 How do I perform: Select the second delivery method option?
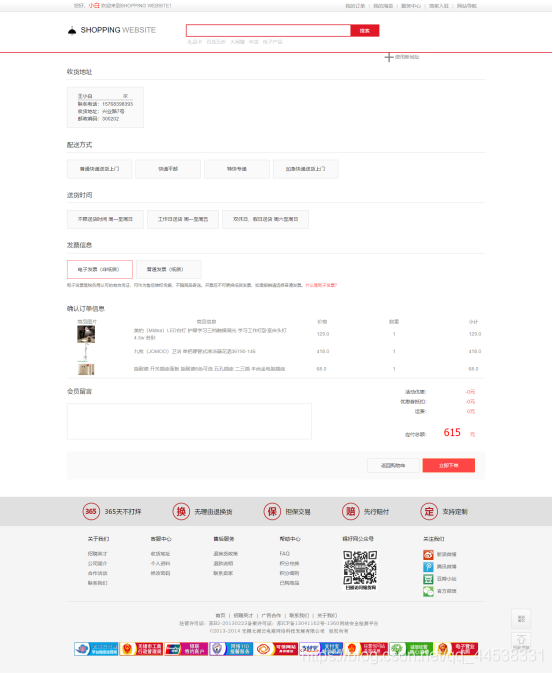click(x=168, y=169)
